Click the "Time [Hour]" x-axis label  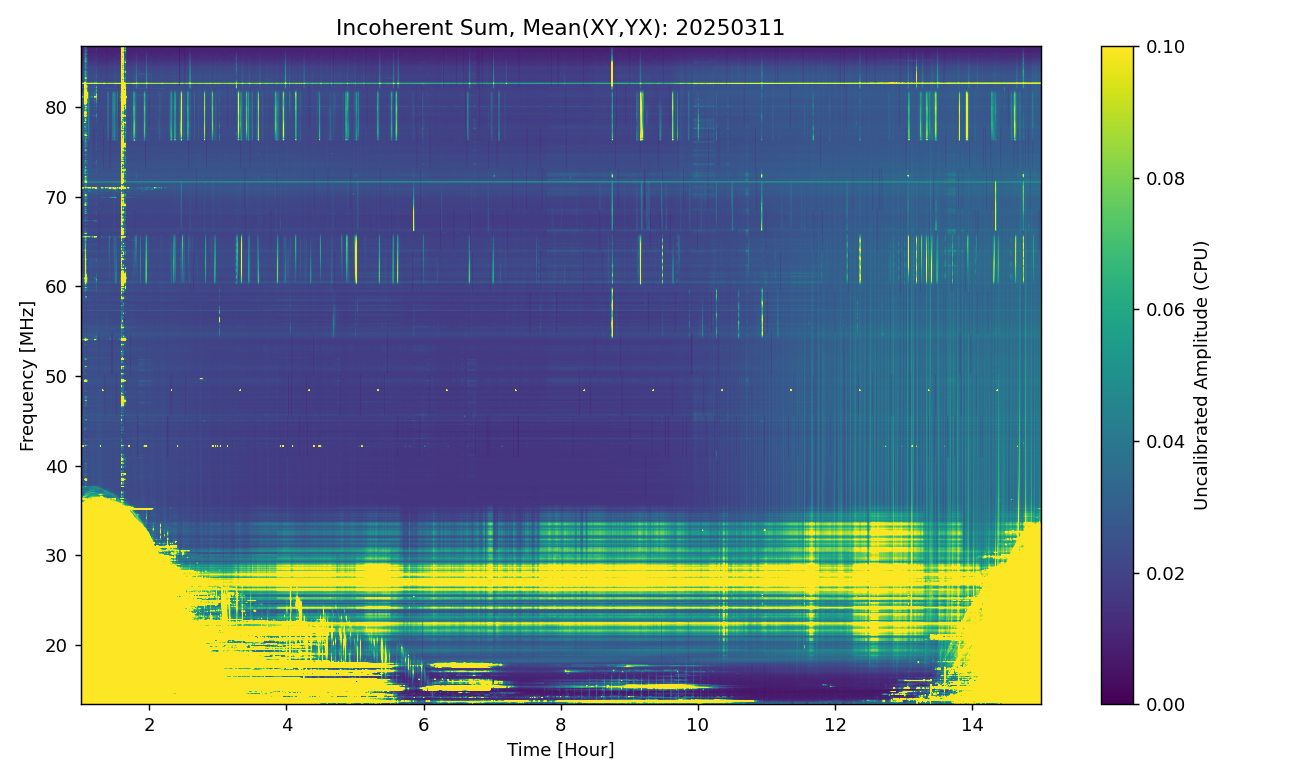click(560, 750)
